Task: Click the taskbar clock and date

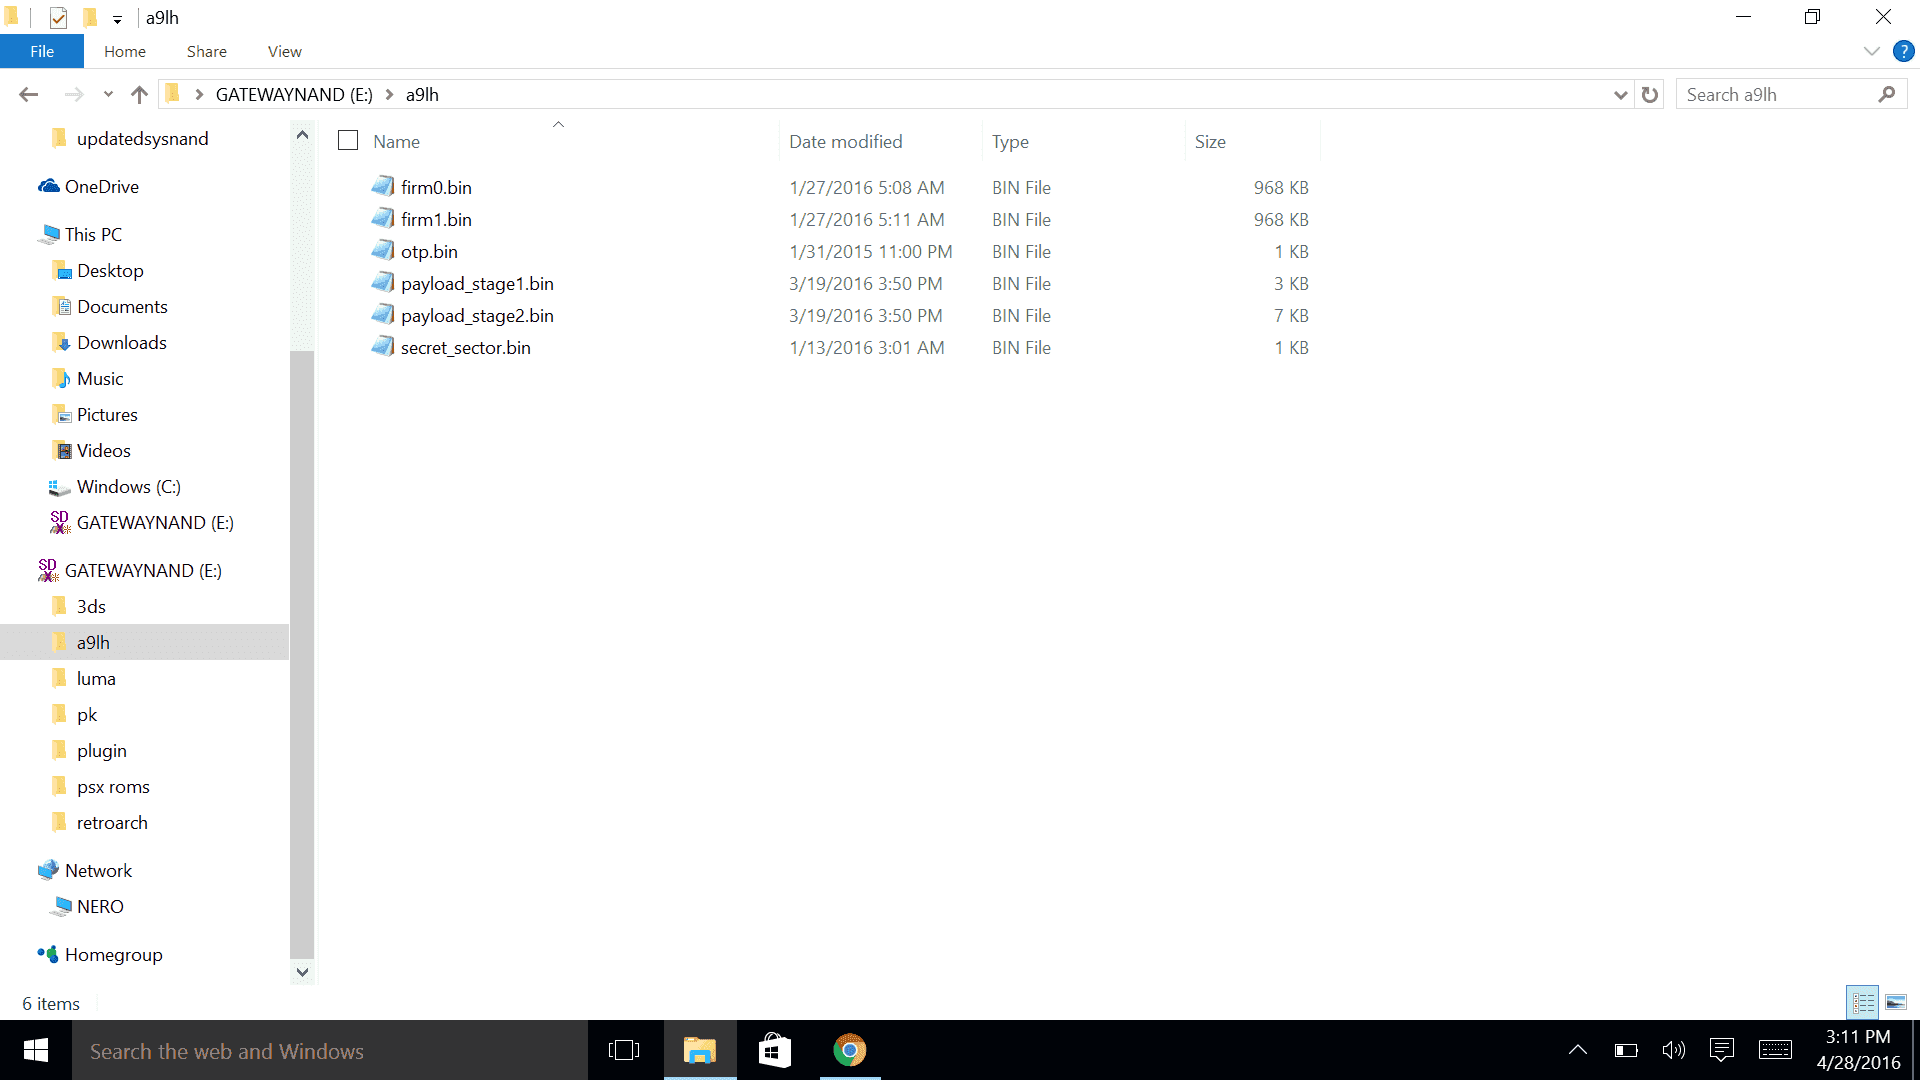Action: [1858, 1050]
